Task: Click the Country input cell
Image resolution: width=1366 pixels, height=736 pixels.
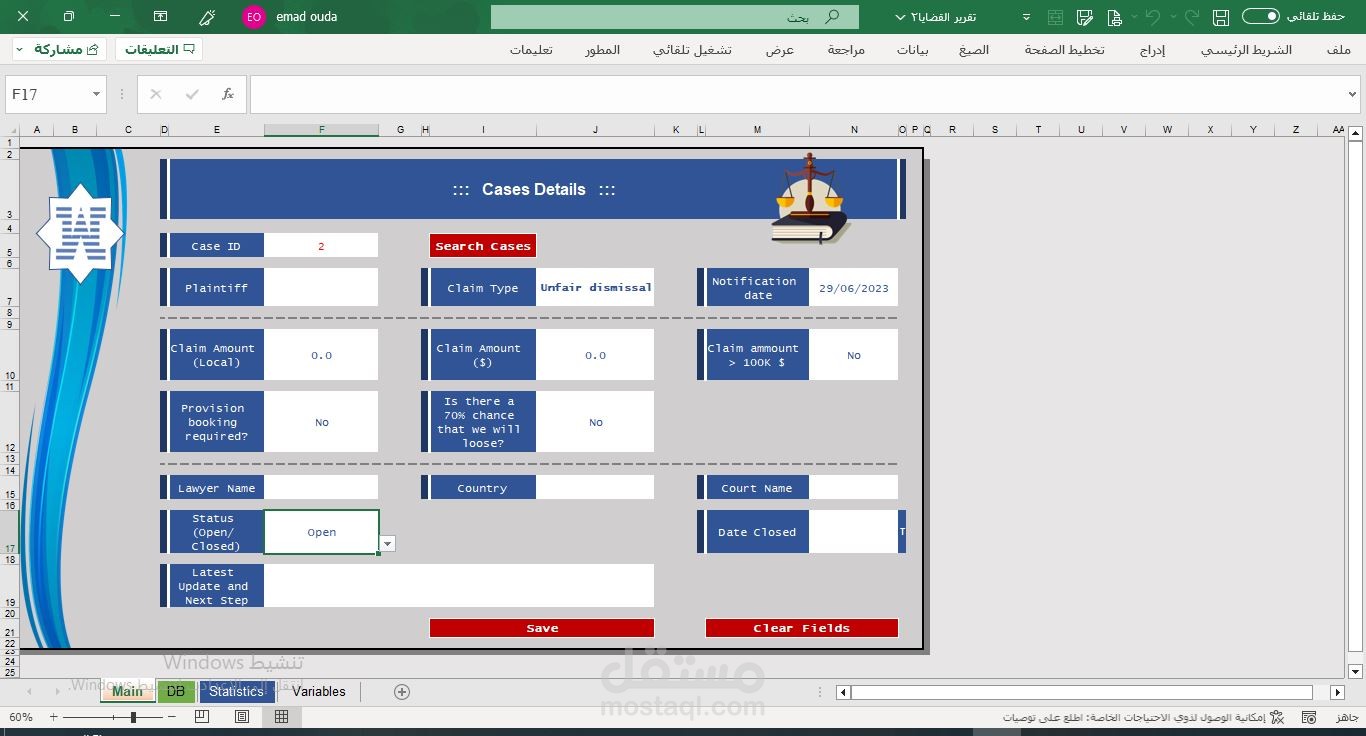Action: (x=596, y=488)
